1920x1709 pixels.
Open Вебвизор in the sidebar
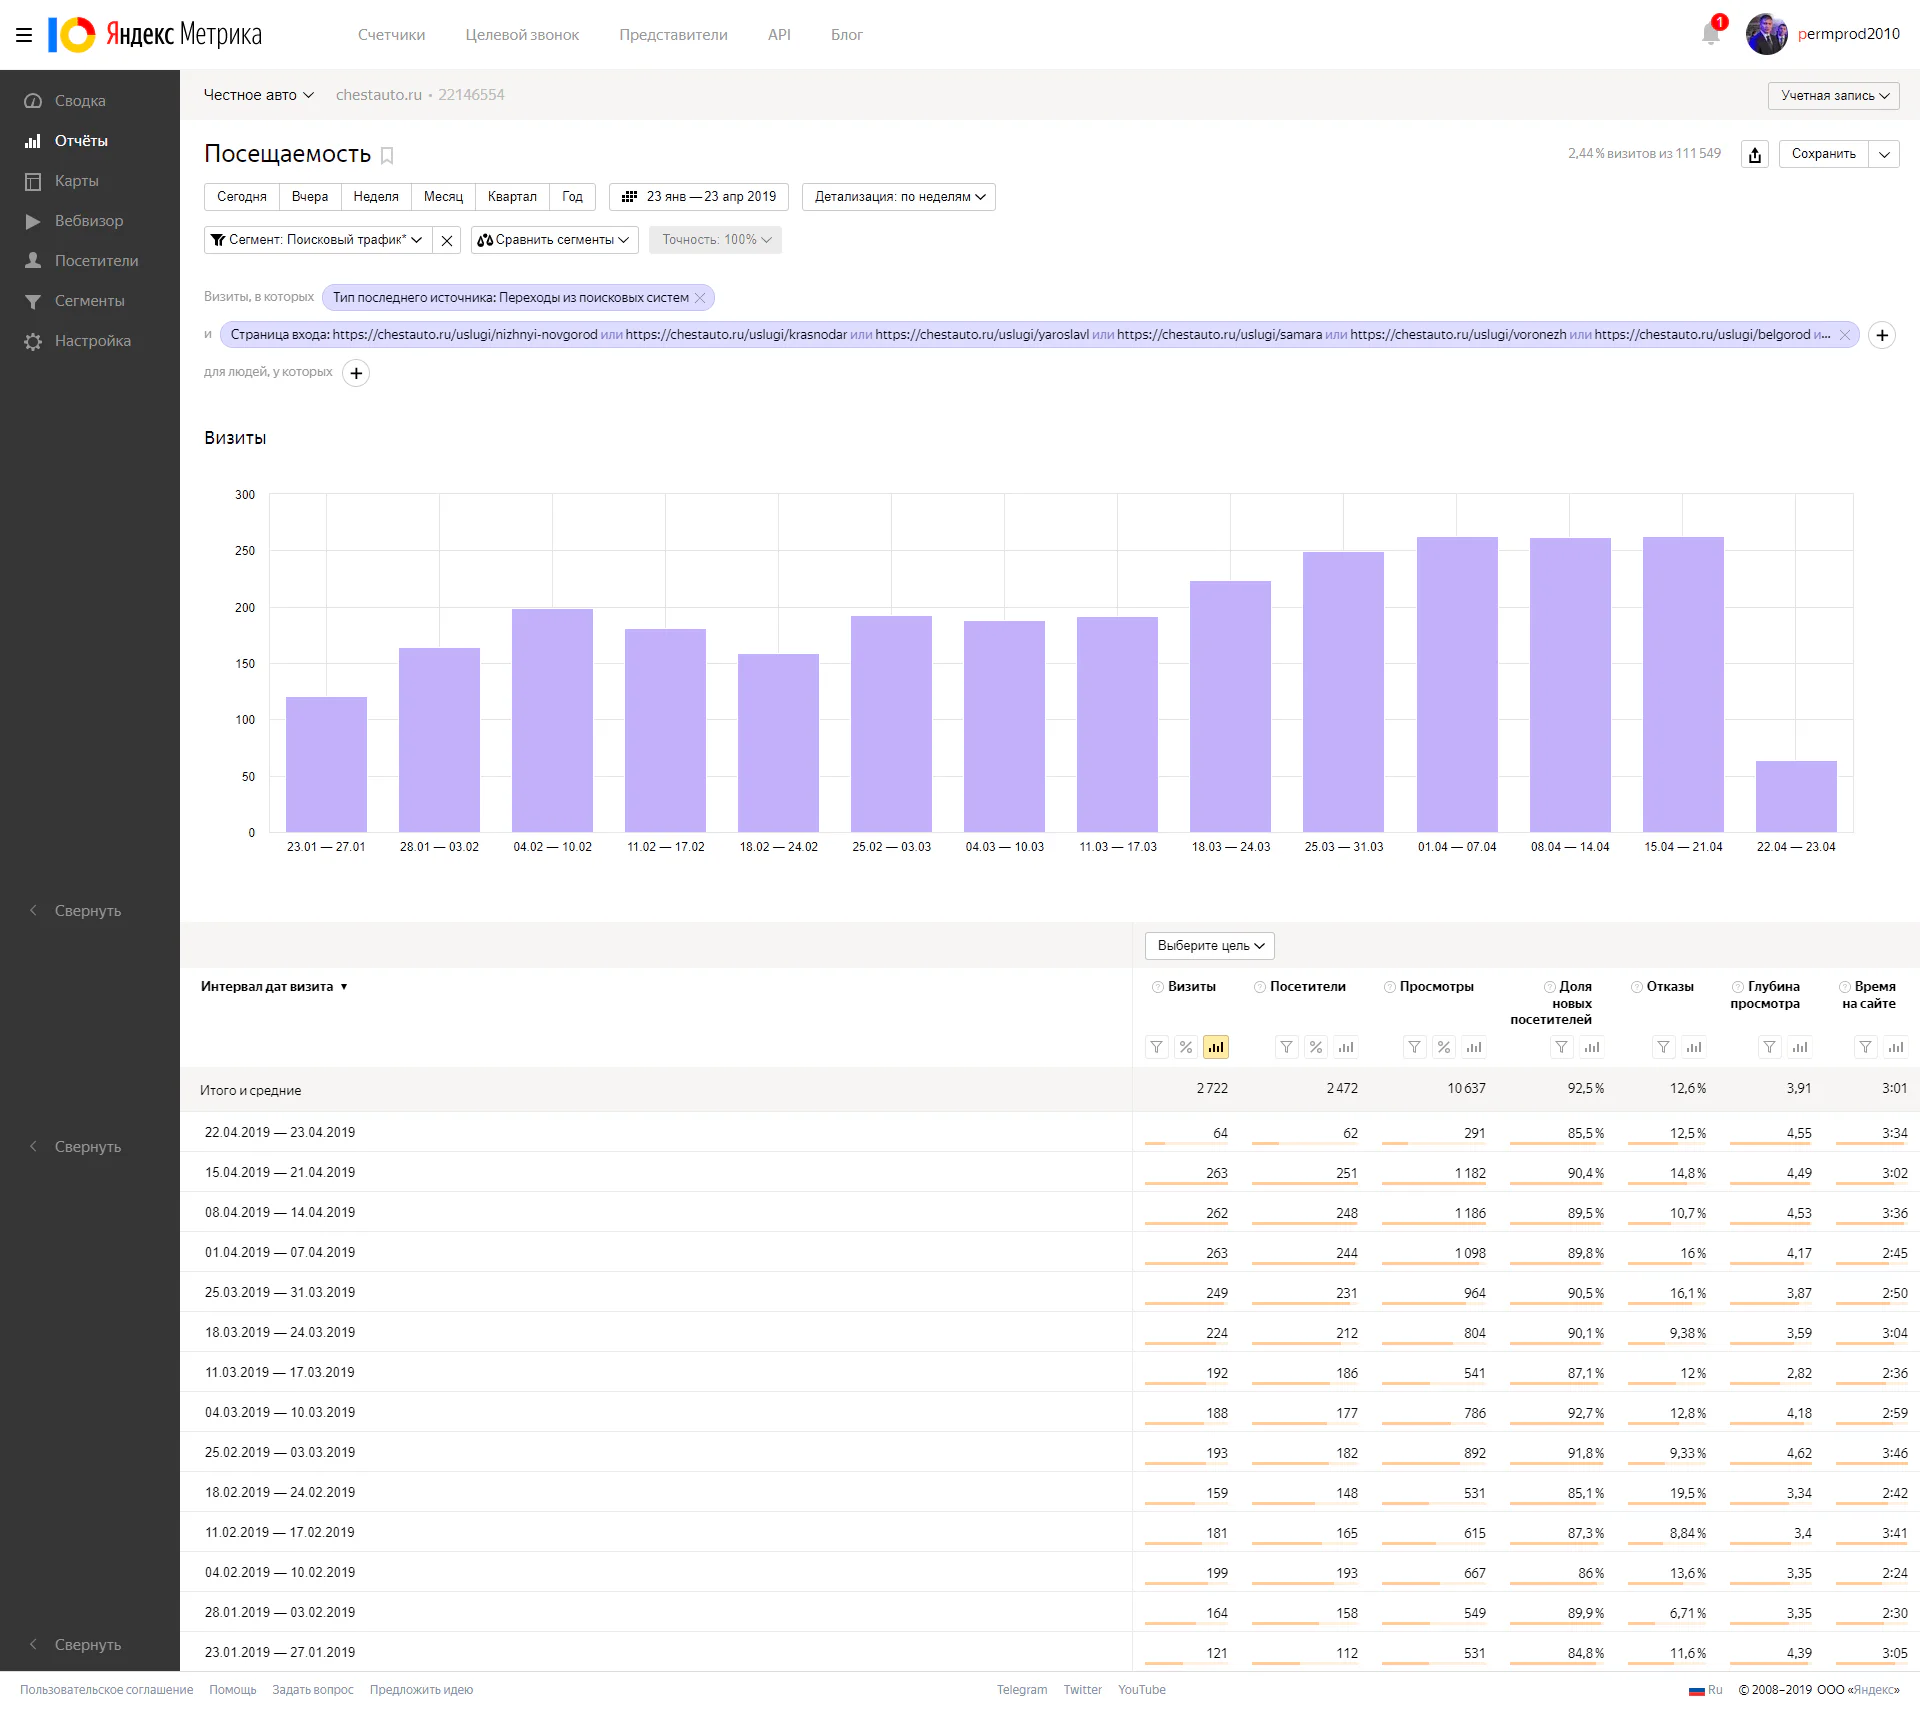(89, 221)
